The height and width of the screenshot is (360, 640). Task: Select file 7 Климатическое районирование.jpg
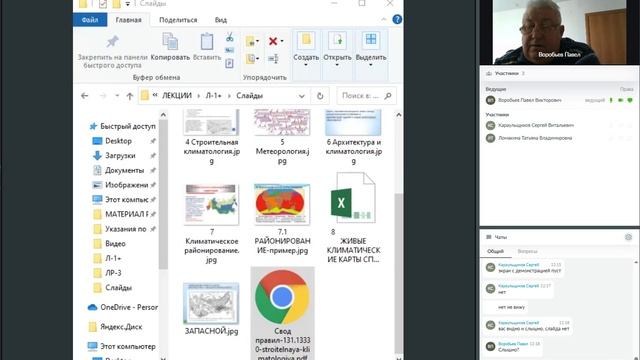[x=211, y=224]
